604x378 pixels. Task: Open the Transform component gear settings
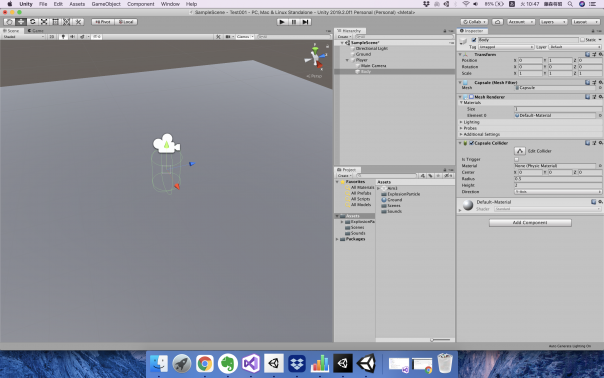600,54
